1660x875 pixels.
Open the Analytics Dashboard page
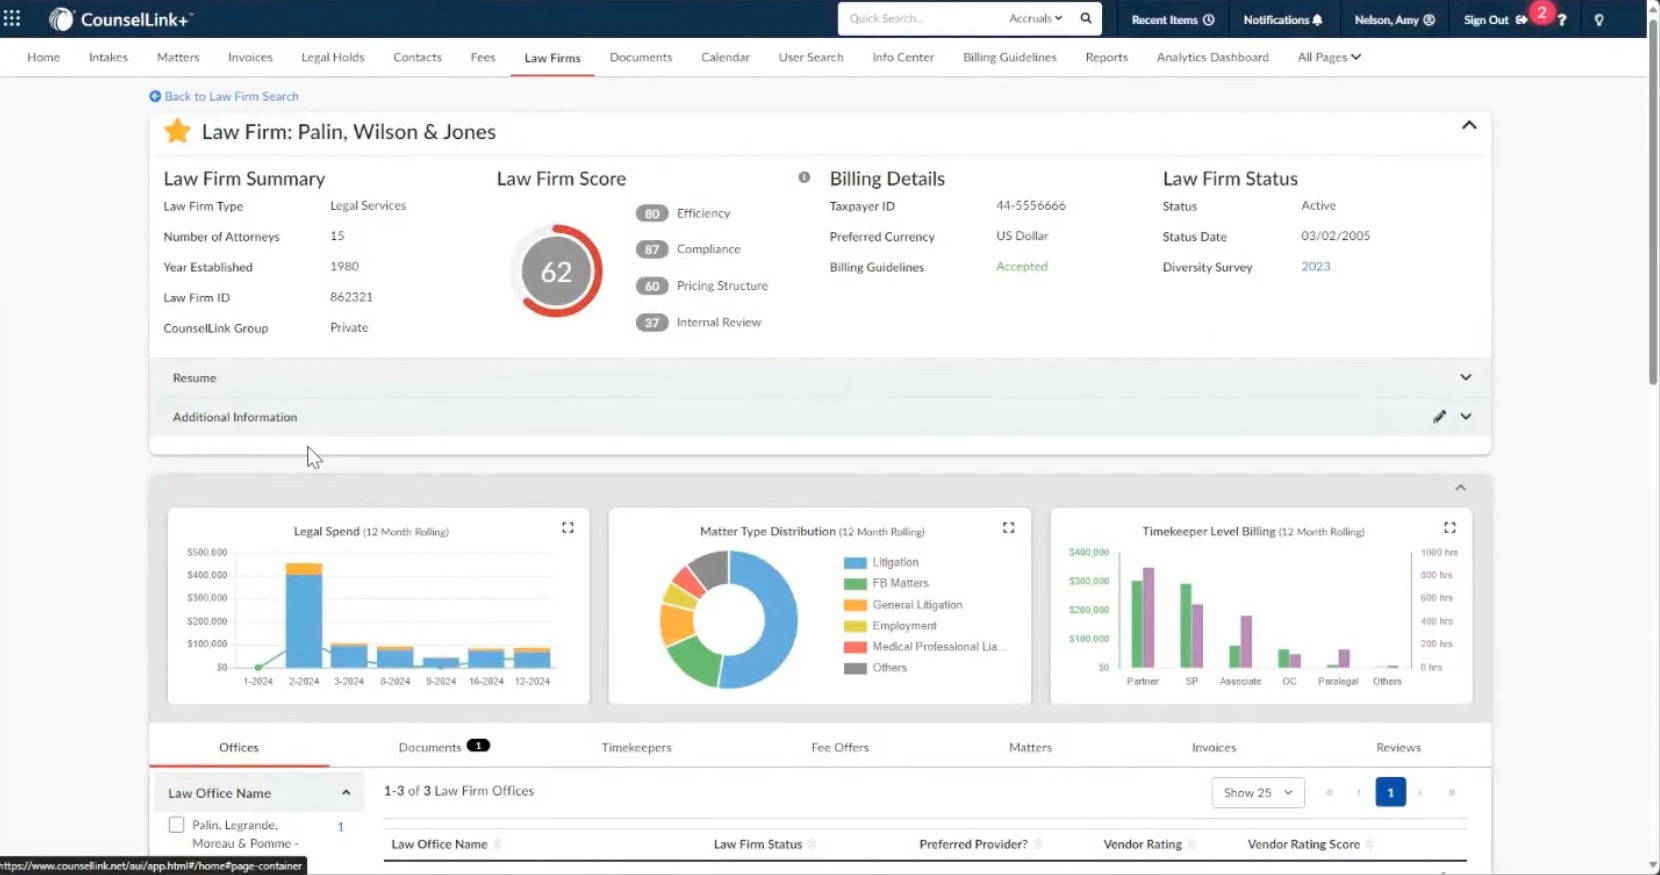tap(1213, 57)
